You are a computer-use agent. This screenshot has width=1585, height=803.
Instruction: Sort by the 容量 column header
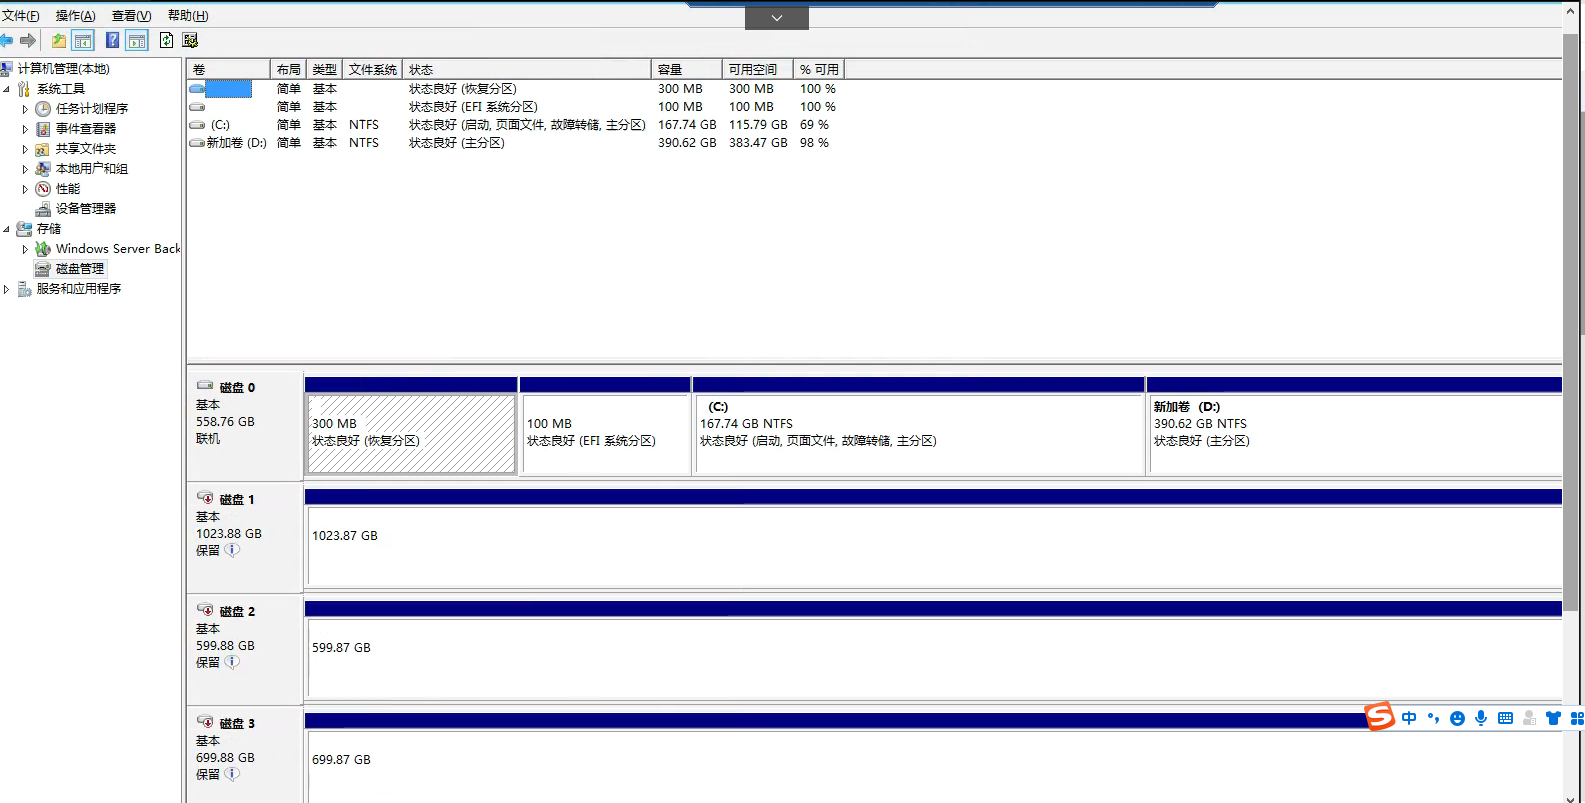[x=686, y=69]
